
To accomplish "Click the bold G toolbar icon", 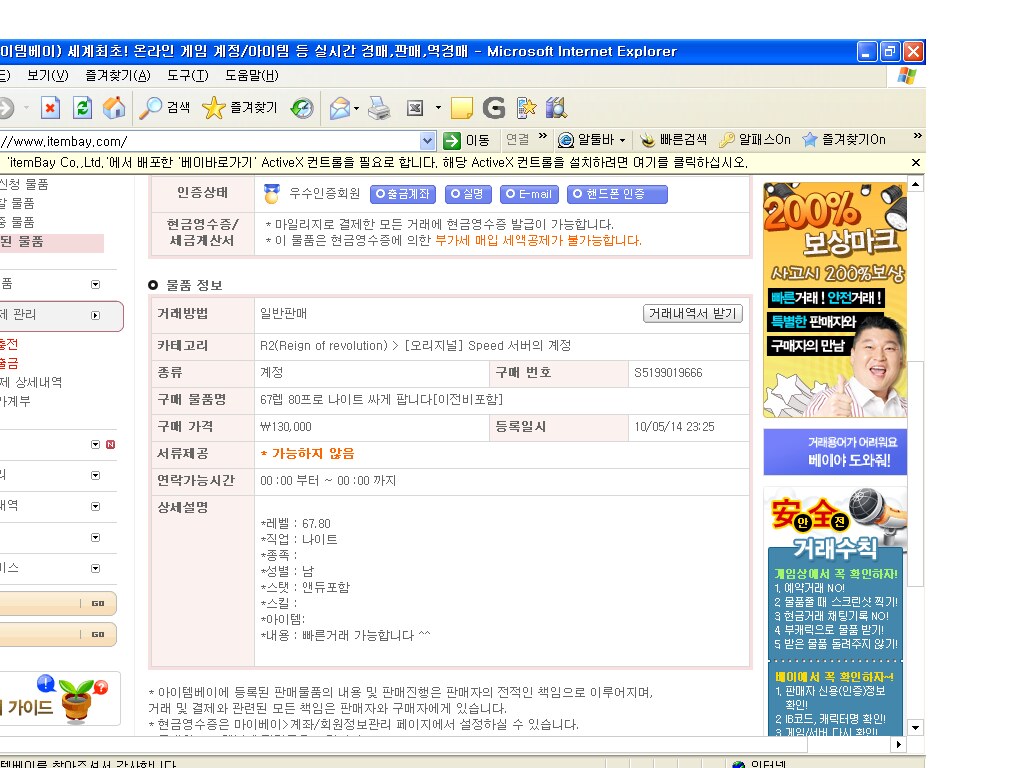I will (493, 108).
